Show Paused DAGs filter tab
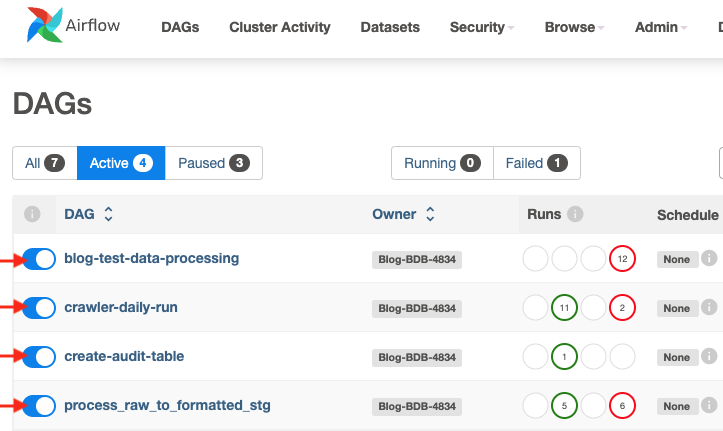 213,163
